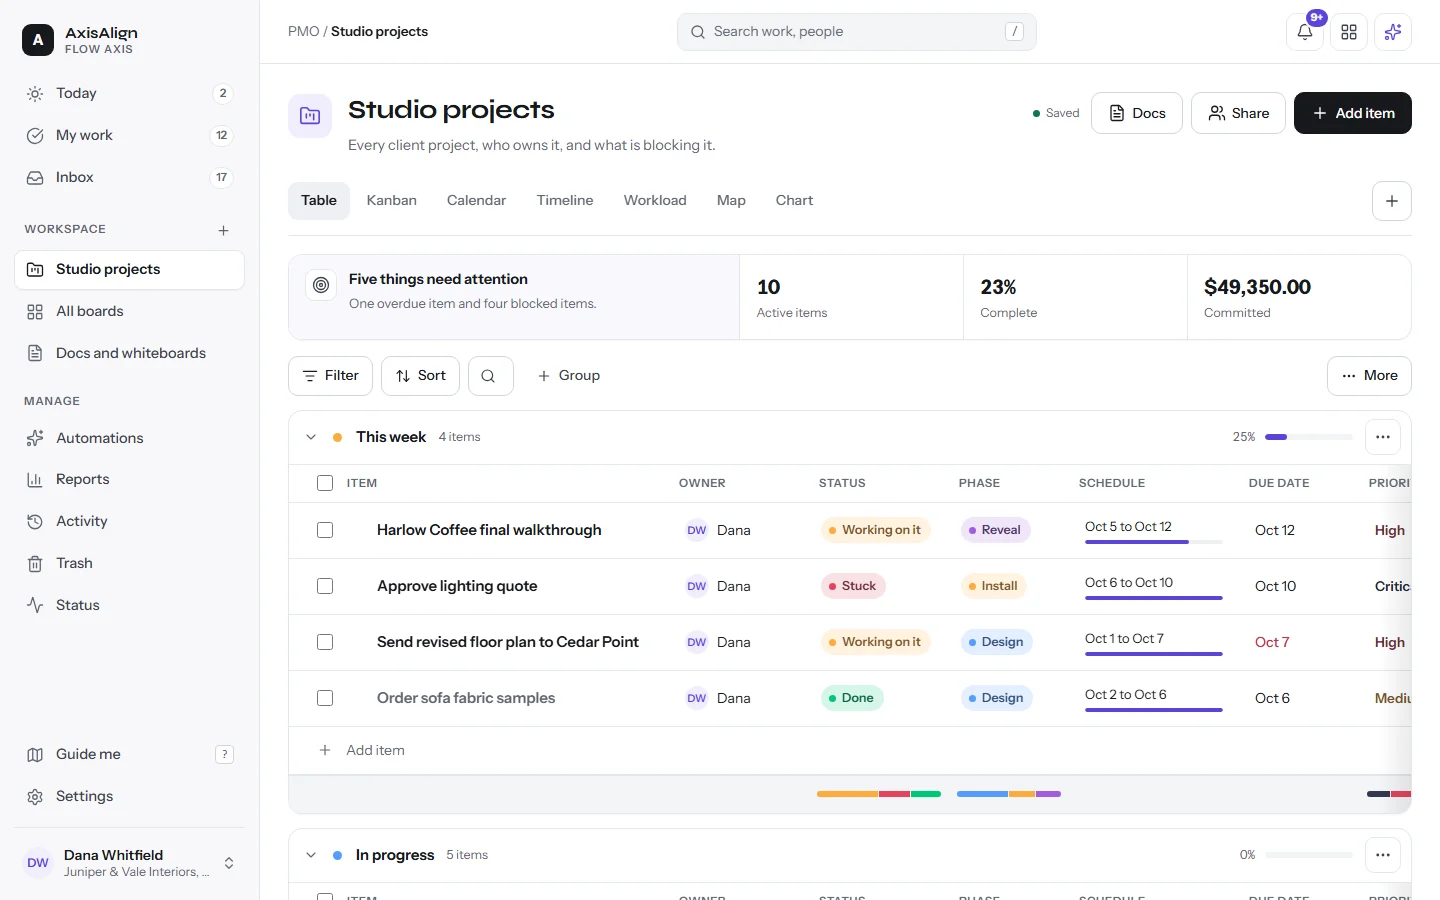Focus the Search work, people field
The image size is (1440, 900).
click(x=857, y=32)
